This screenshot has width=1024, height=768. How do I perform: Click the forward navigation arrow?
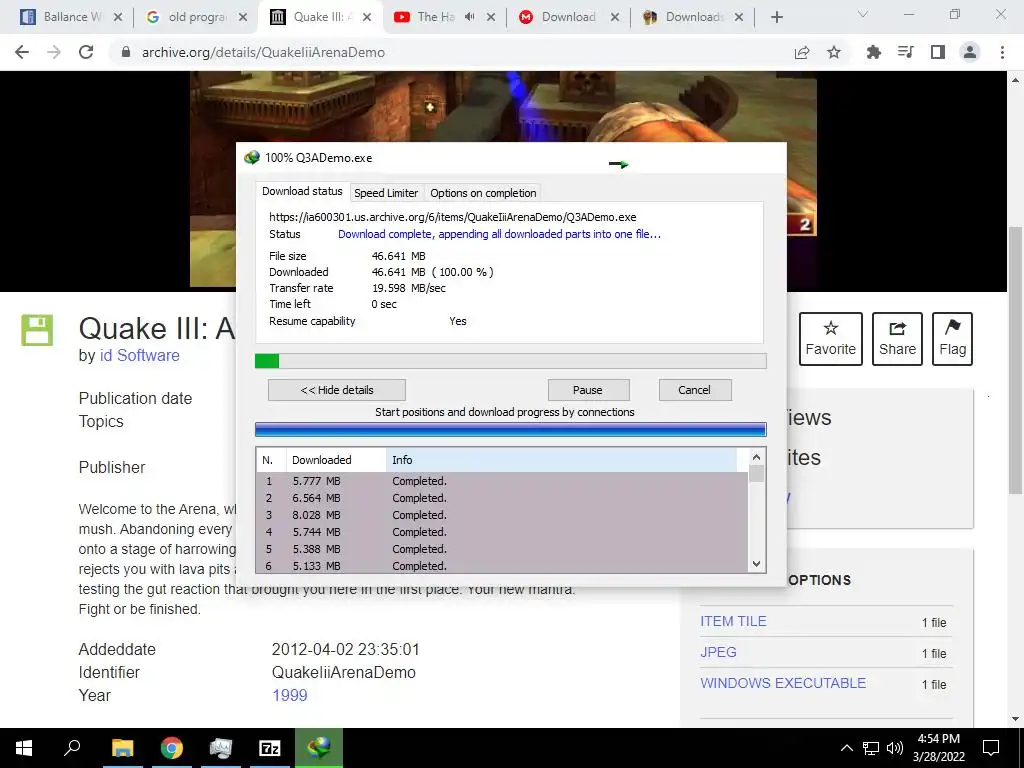(54, 52)
